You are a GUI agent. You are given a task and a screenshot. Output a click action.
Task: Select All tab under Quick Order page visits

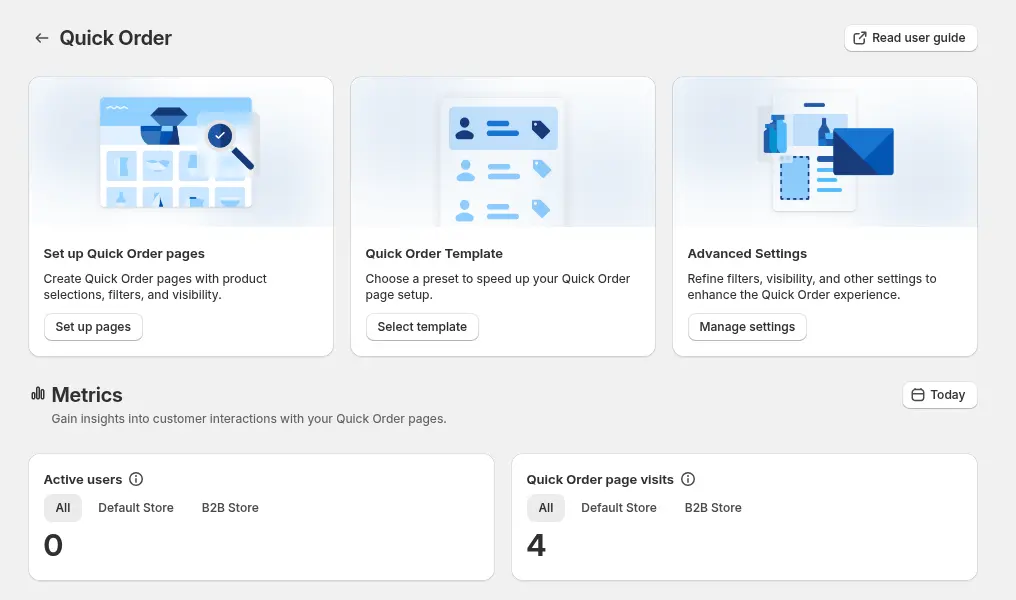pyautogui.click(x=546, y=508)
